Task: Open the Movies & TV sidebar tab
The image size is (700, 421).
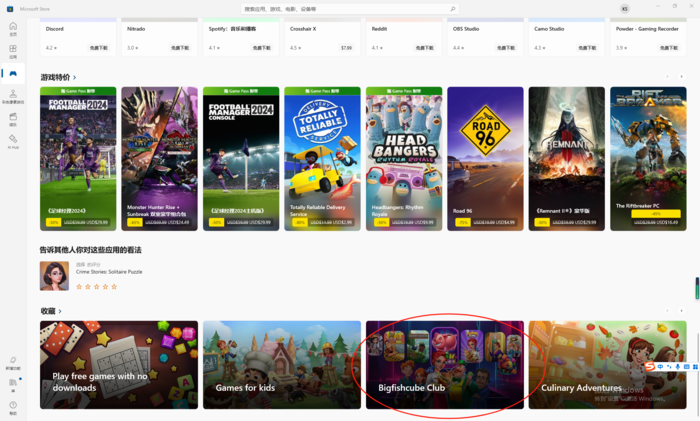Action: pos(13,119)
